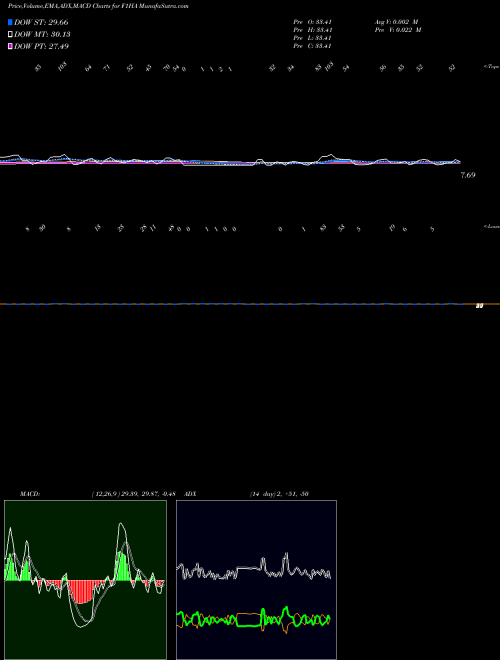Click the '<Lows' axis label
The height and width of the screenshot is (660, 500).
pos(491,226)
